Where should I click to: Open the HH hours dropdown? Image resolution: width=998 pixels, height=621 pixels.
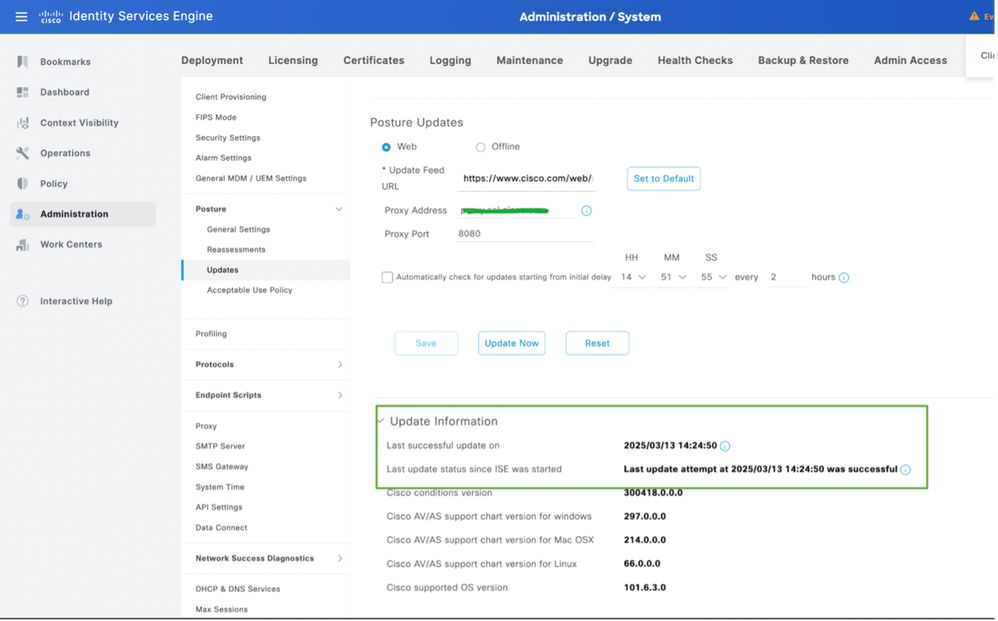click(x=632, y=277)
